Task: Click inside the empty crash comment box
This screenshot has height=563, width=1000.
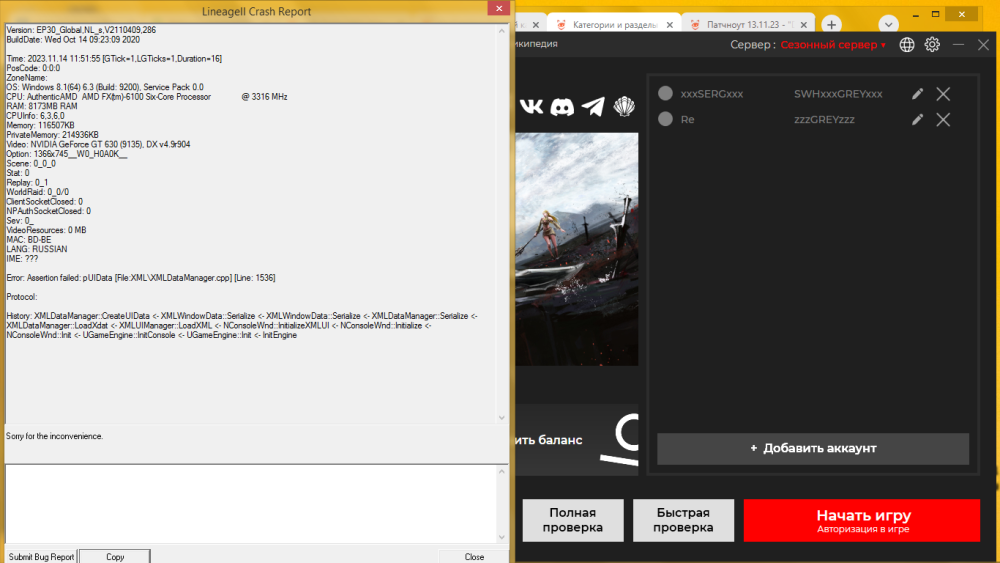Action: [250, 505]
